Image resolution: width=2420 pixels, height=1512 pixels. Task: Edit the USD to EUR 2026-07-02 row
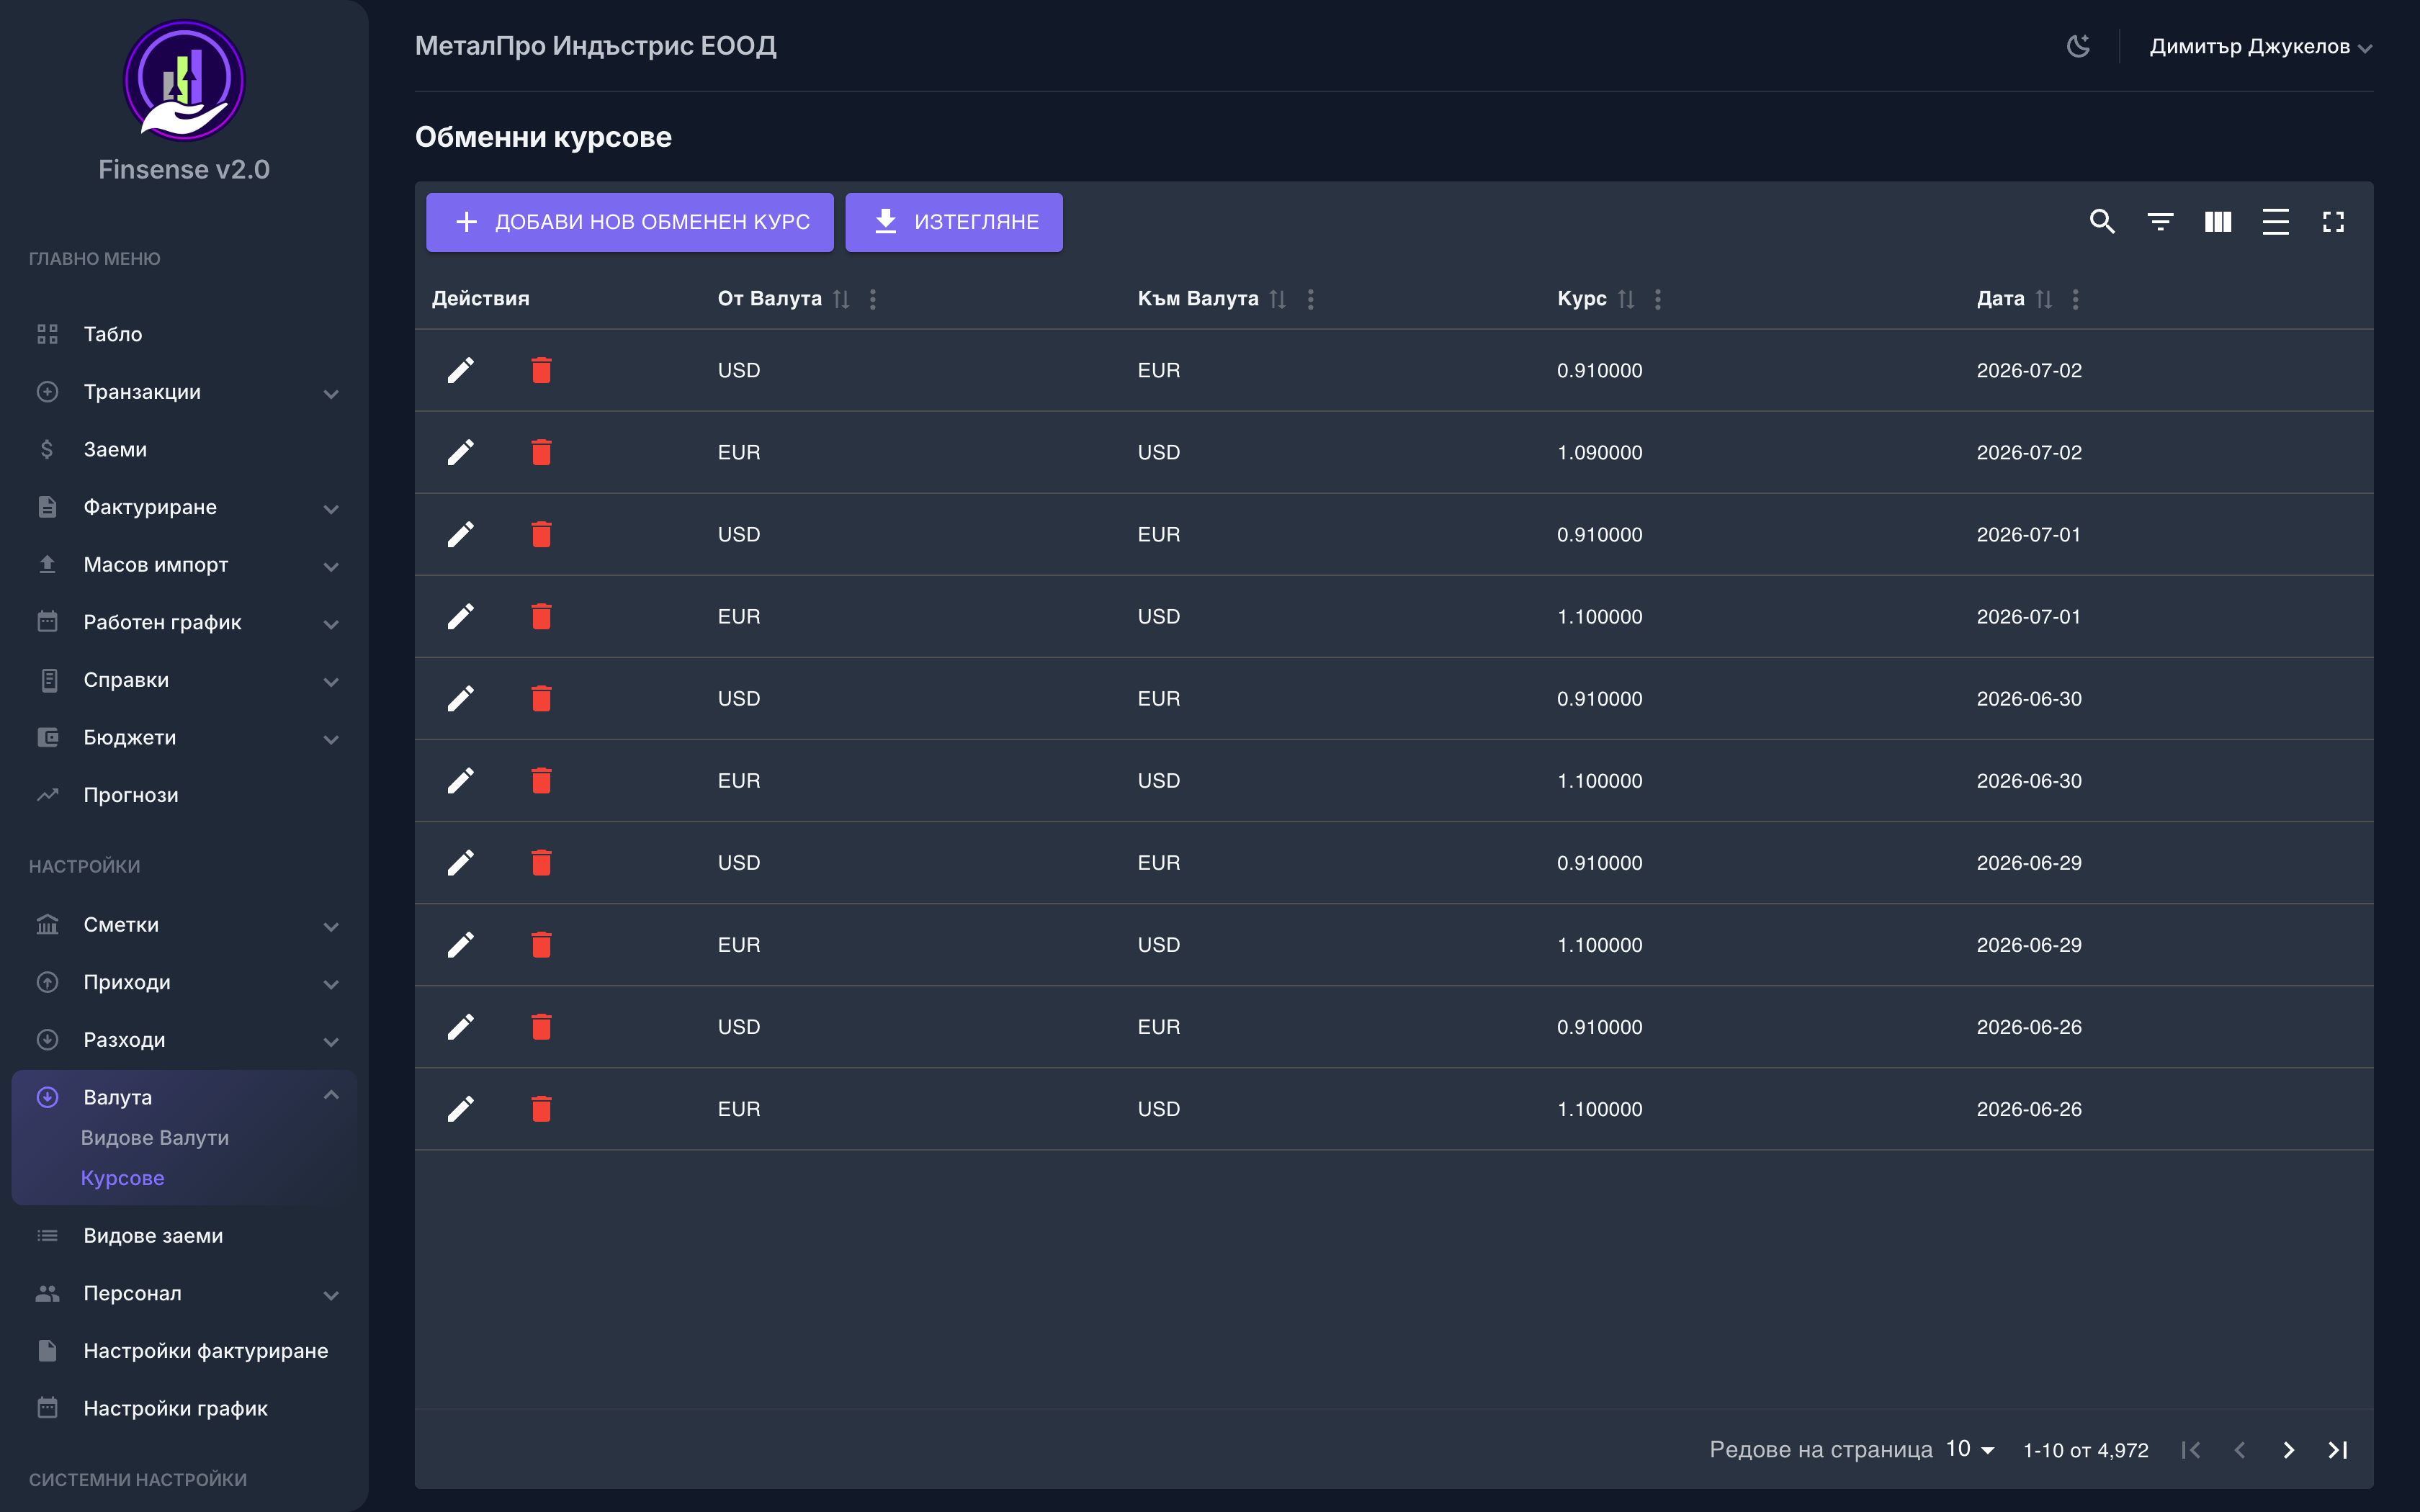460,370
